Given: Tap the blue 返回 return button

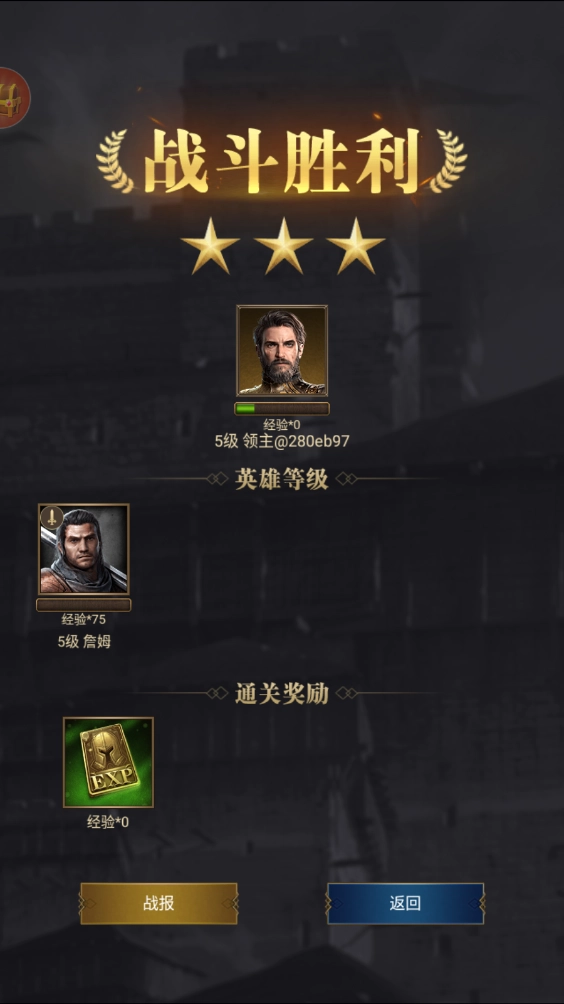Looking at the screenshot, I should [x=405, y=903].
